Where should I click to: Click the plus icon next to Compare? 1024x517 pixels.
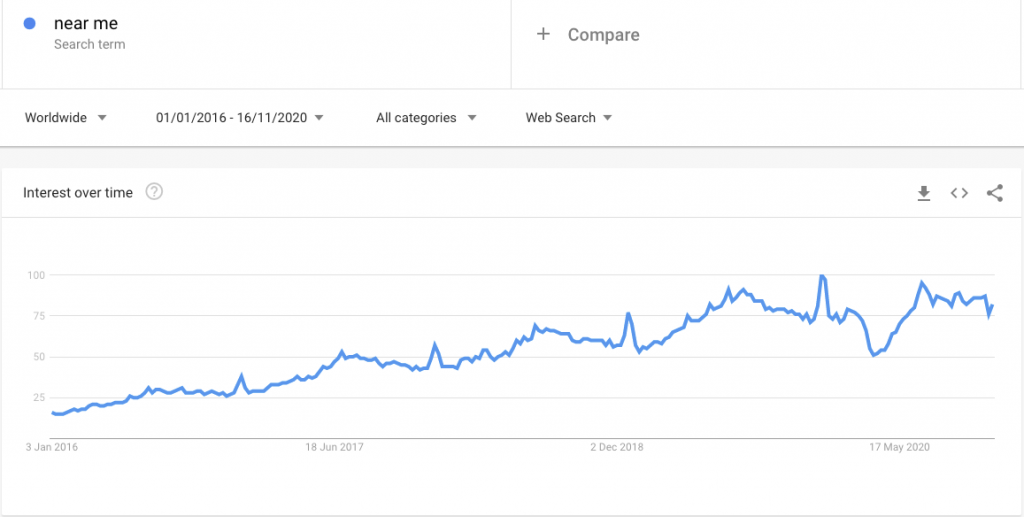[543, 34]
